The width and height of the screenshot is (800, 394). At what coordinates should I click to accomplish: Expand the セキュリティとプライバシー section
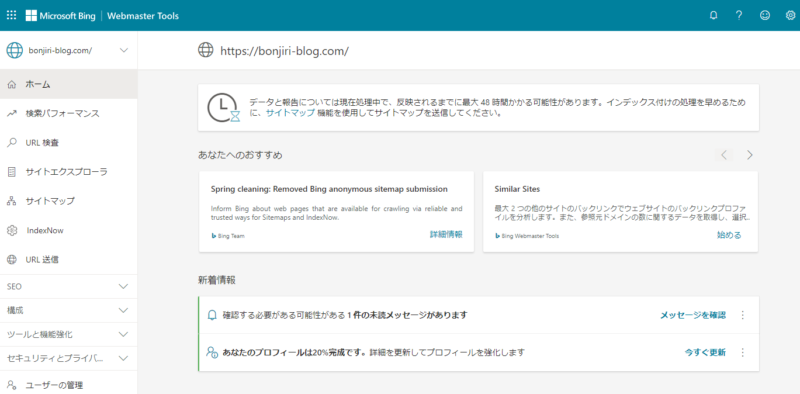coord(68,358)
